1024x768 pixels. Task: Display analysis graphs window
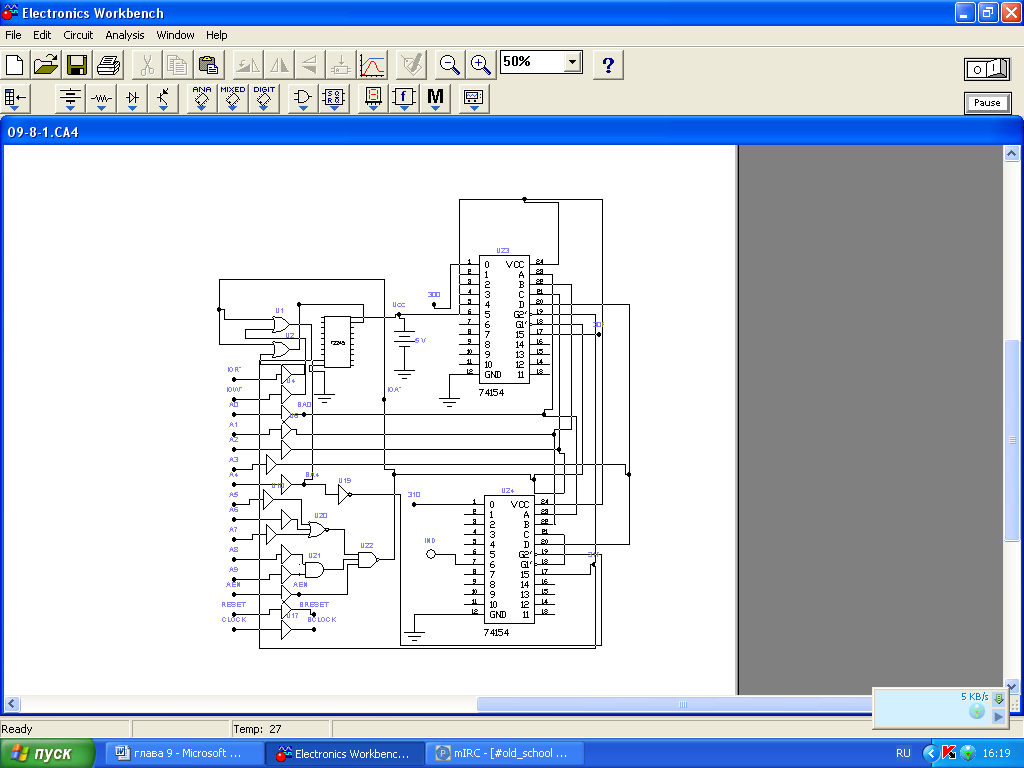[372, 65]
